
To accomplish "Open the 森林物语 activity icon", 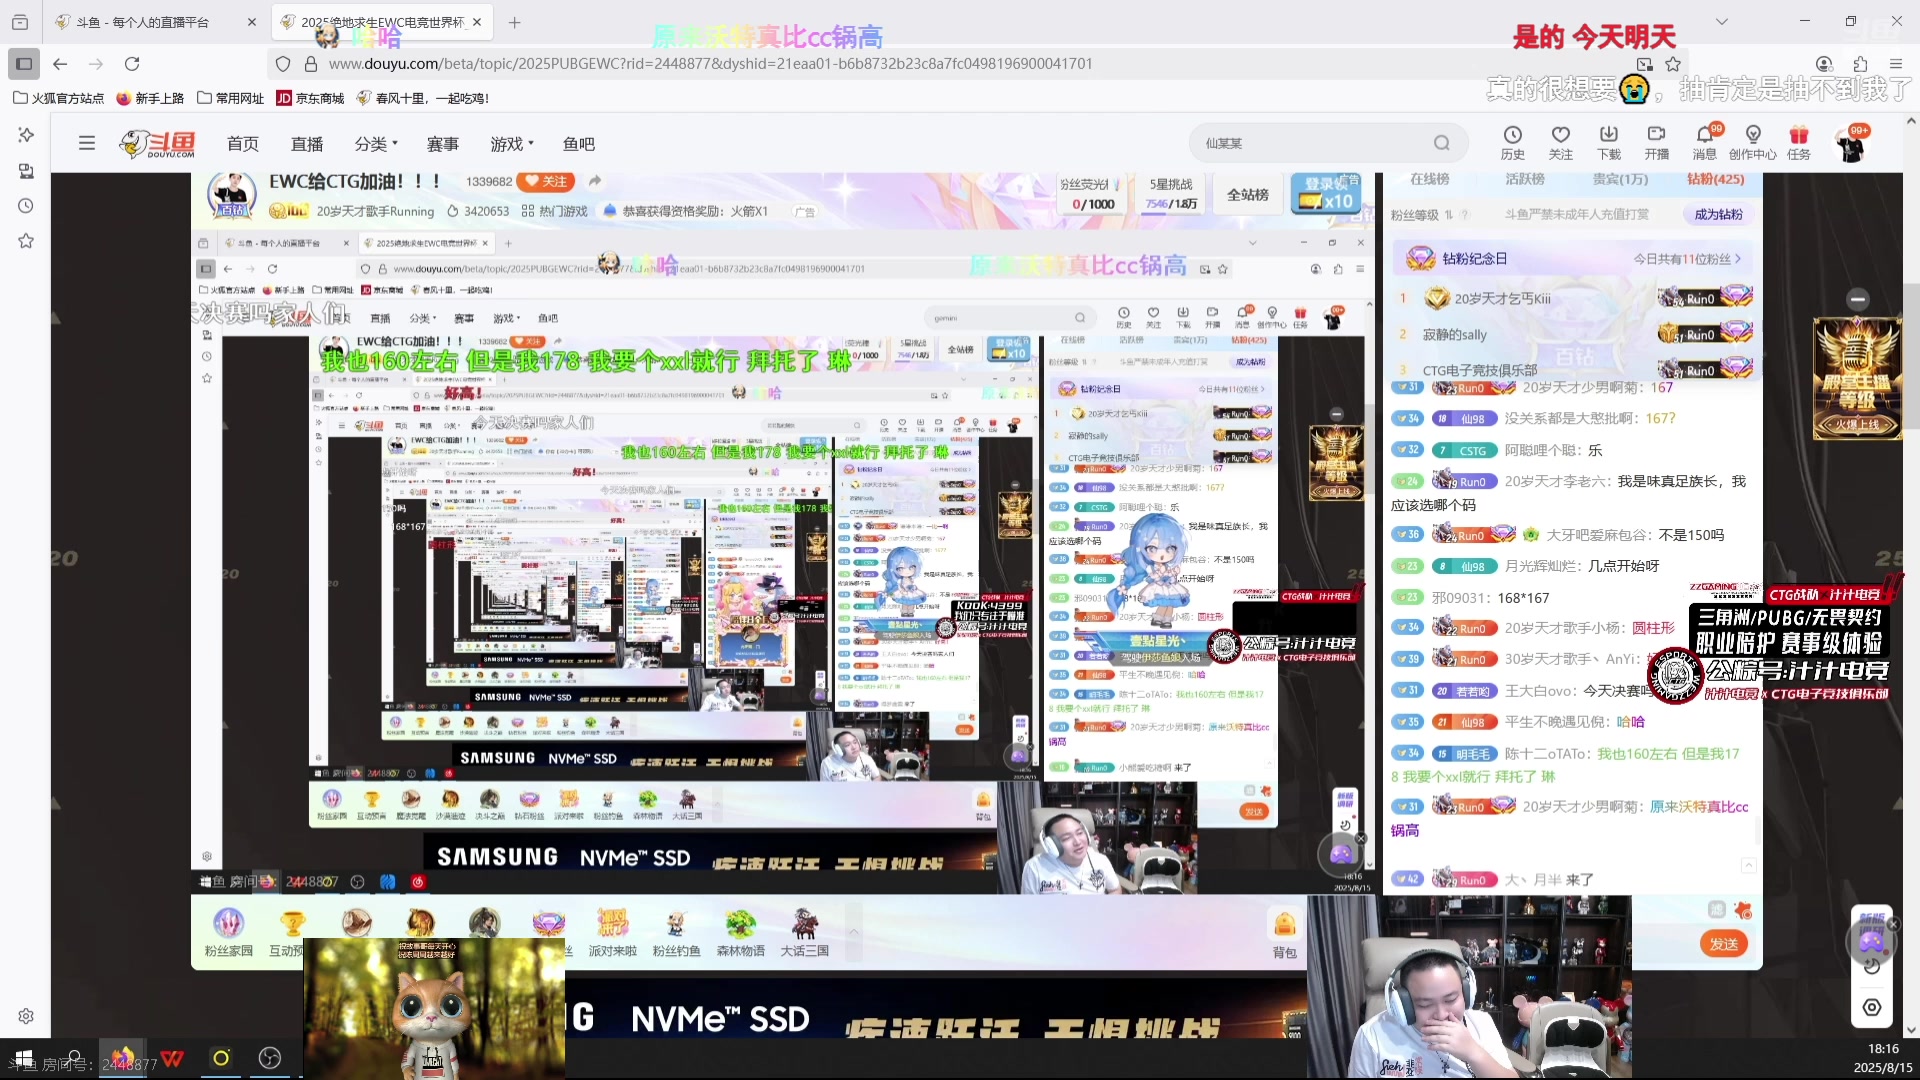I will pyautogui.click(x=740, y=932).
